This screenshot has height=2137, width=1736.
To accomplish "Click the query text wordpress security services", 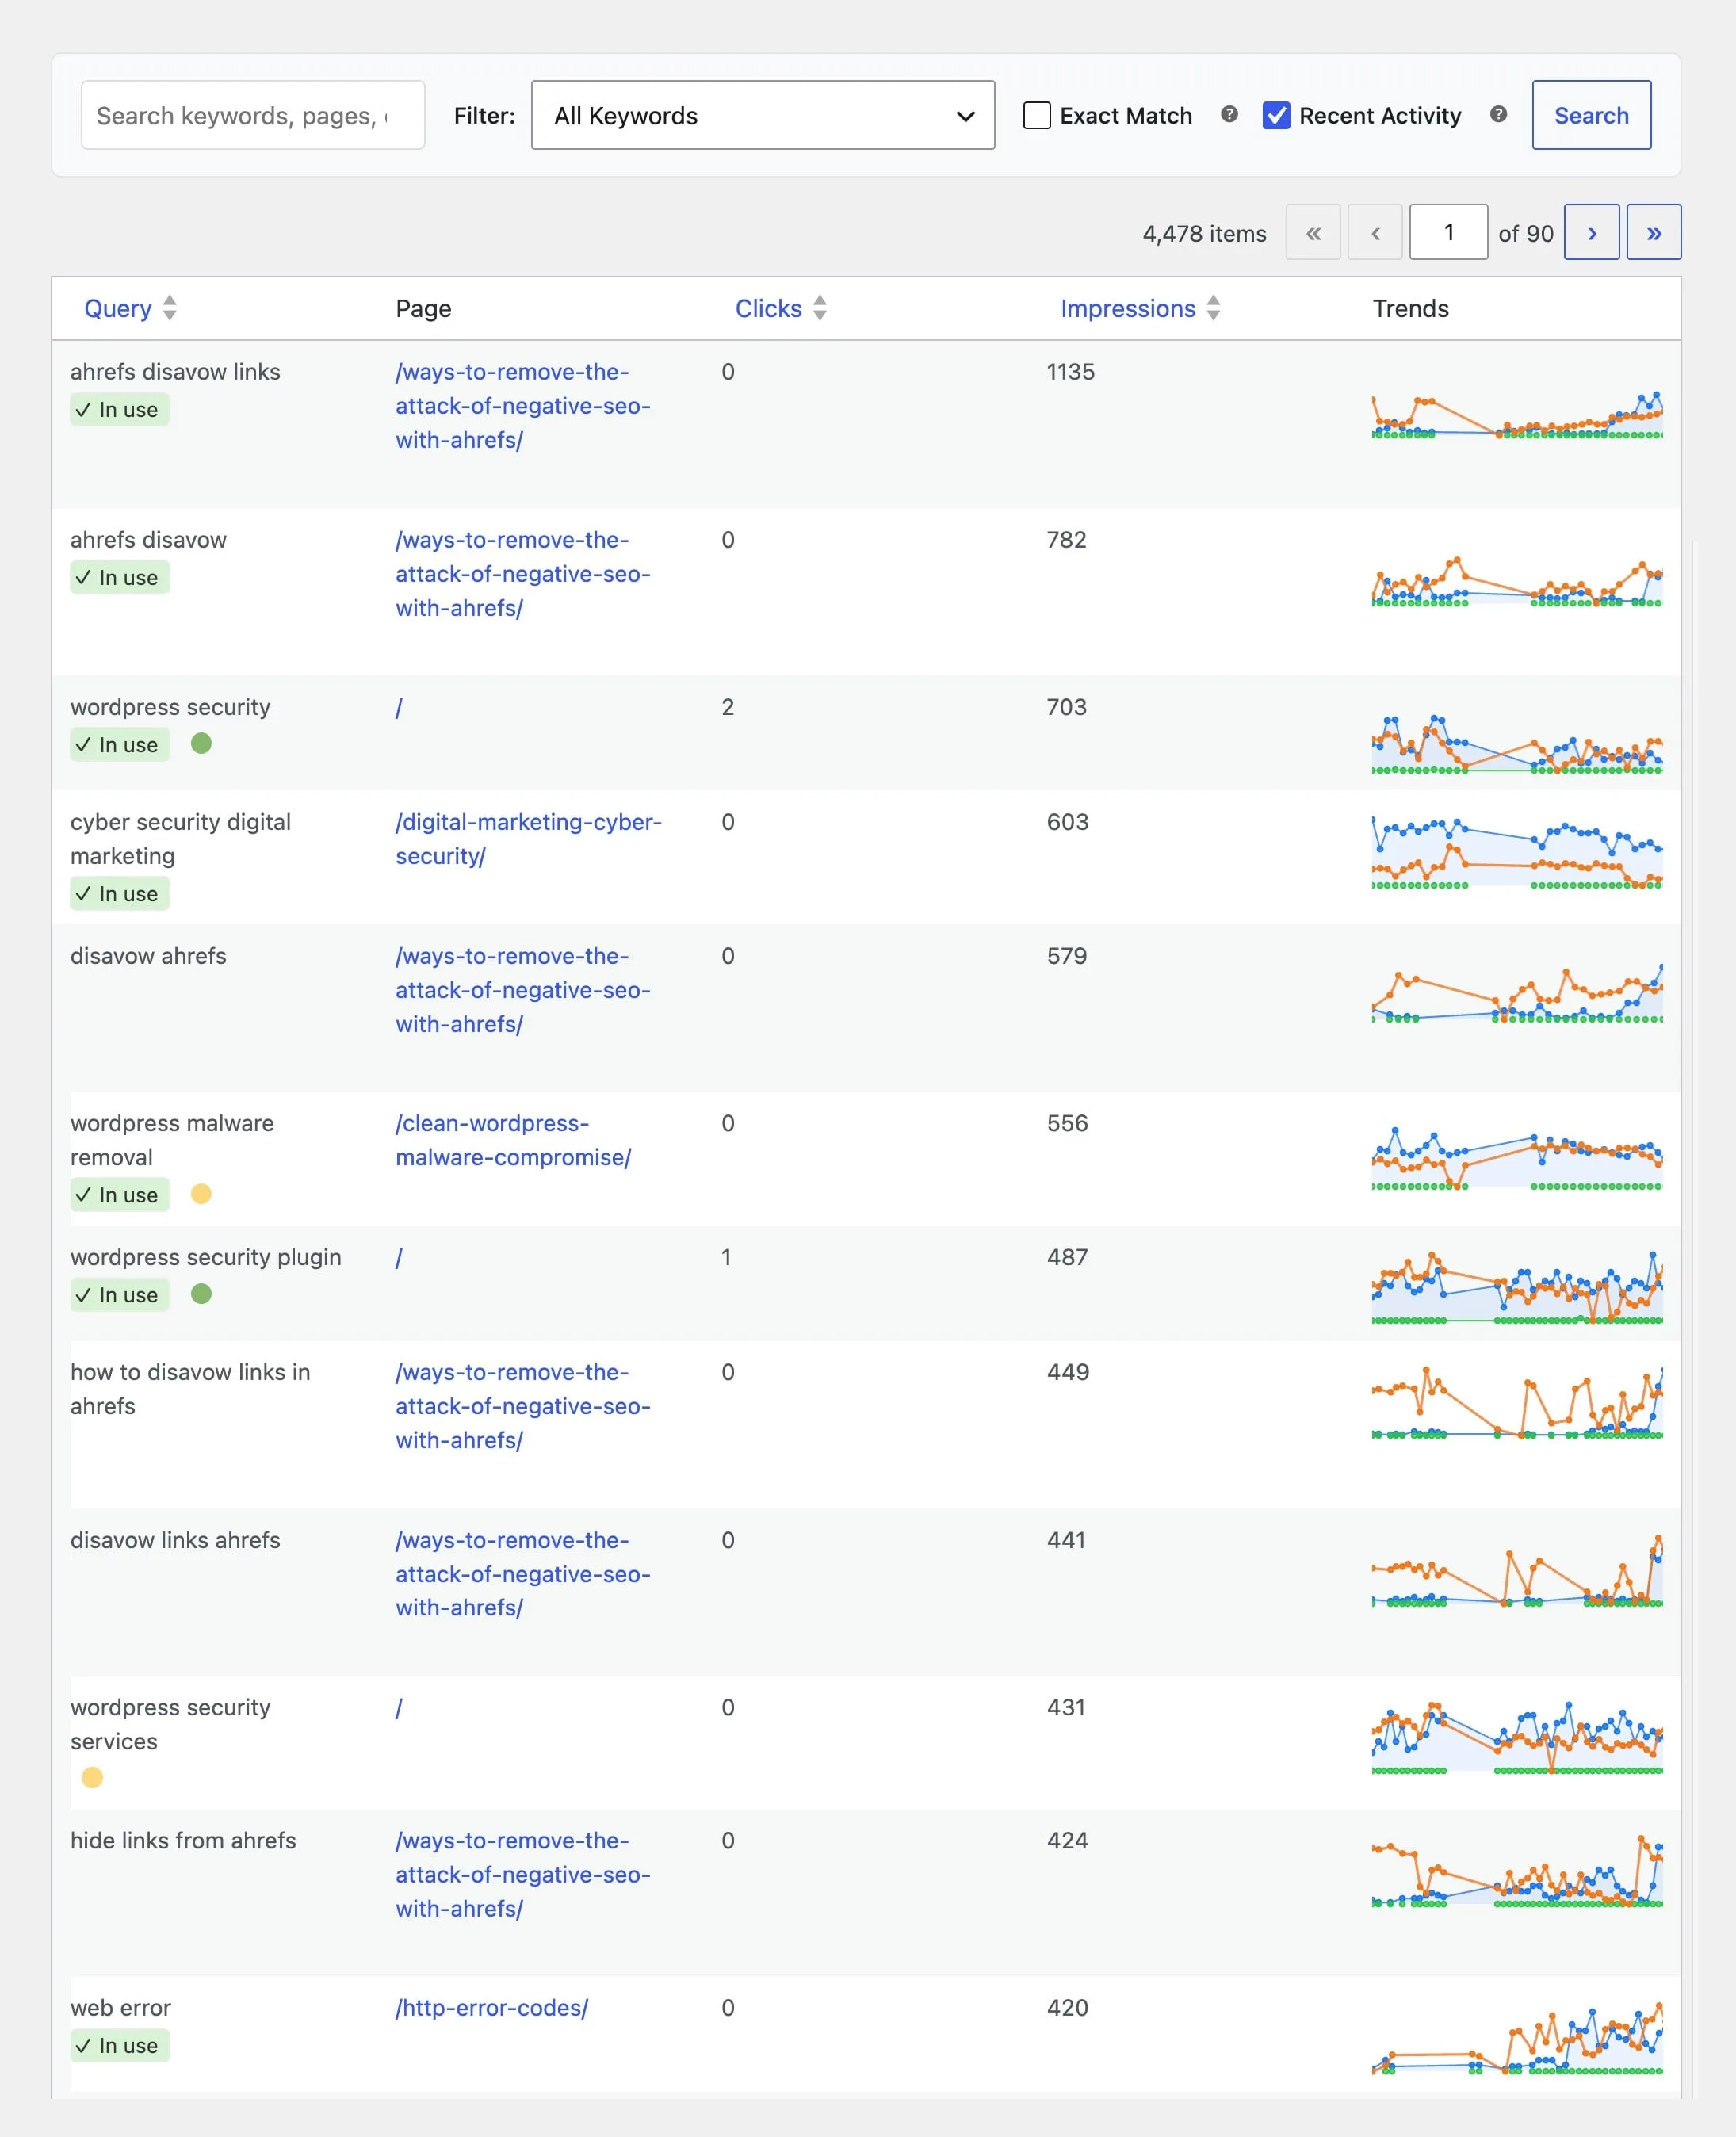I will click(170, 1724).
